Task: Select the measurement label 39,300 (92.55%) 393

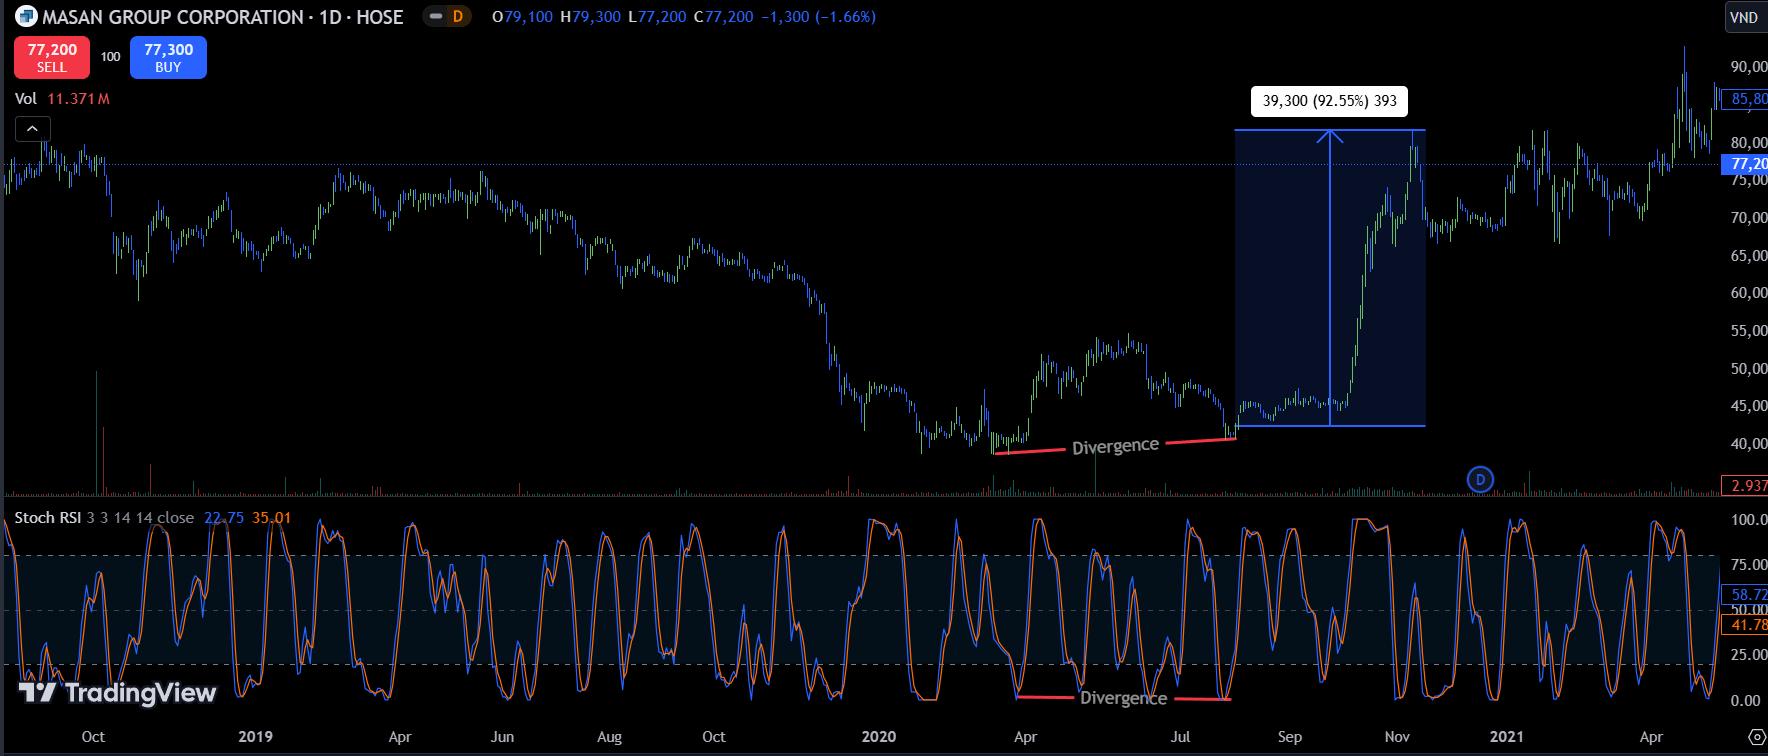Action: point(1330,101)
